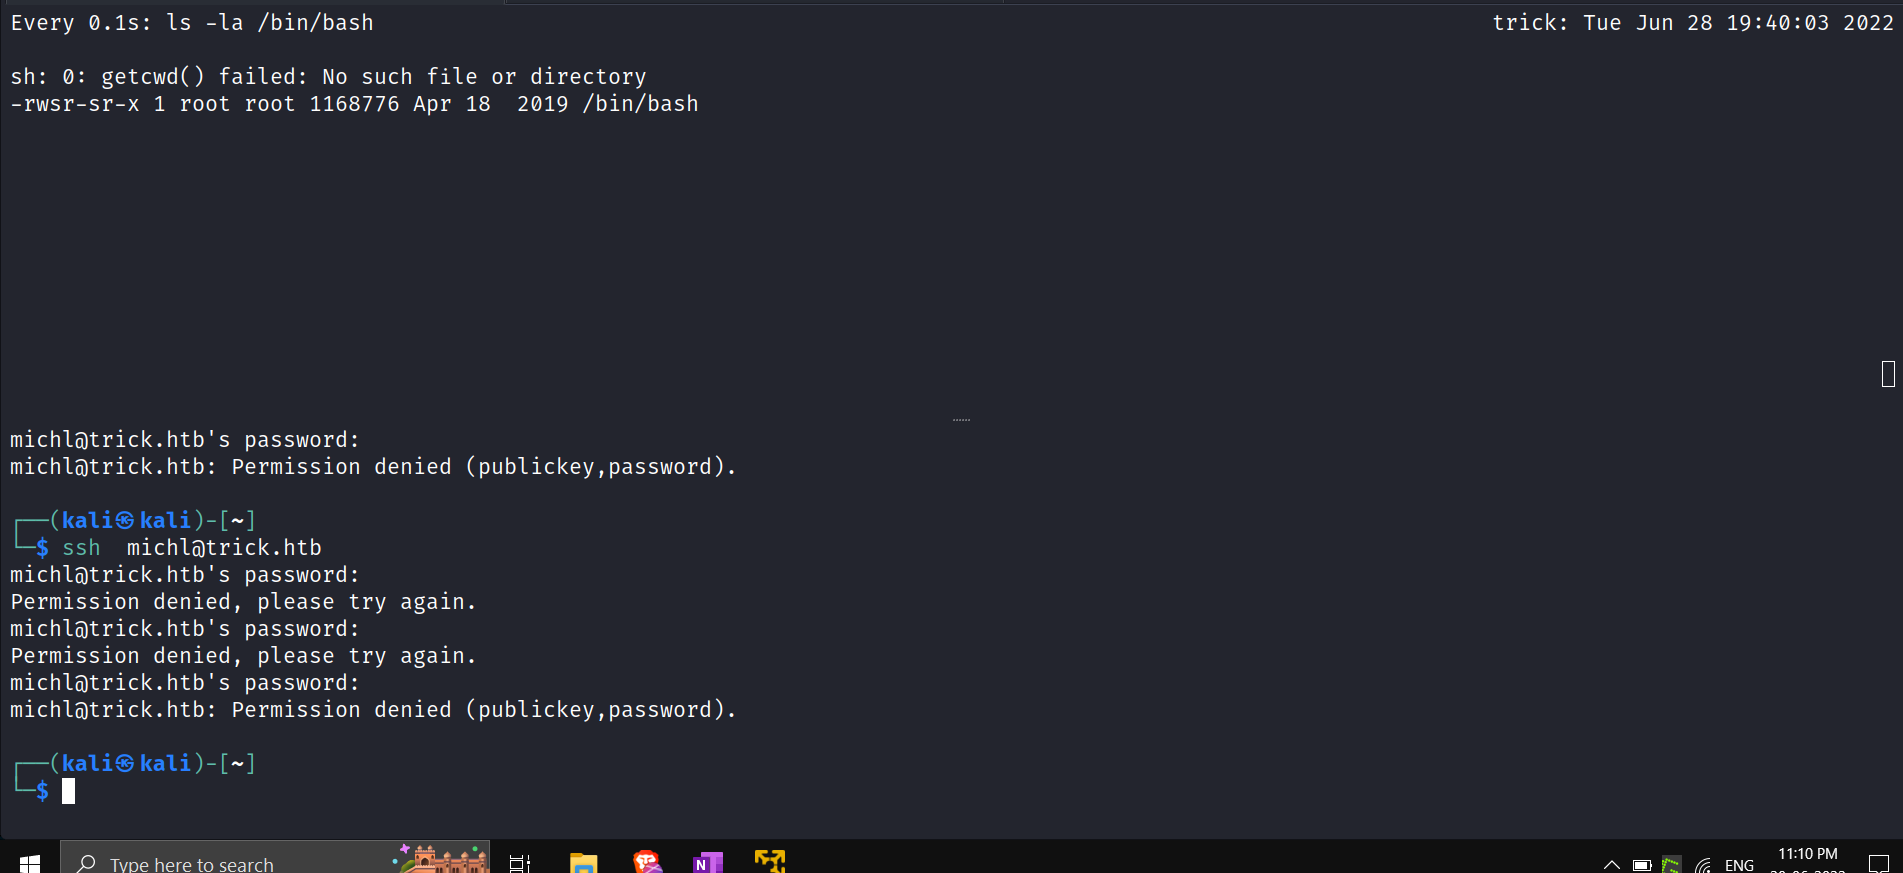Change the ENG input language
This screenshot has width=1903, height=873.
point(1739,865)
